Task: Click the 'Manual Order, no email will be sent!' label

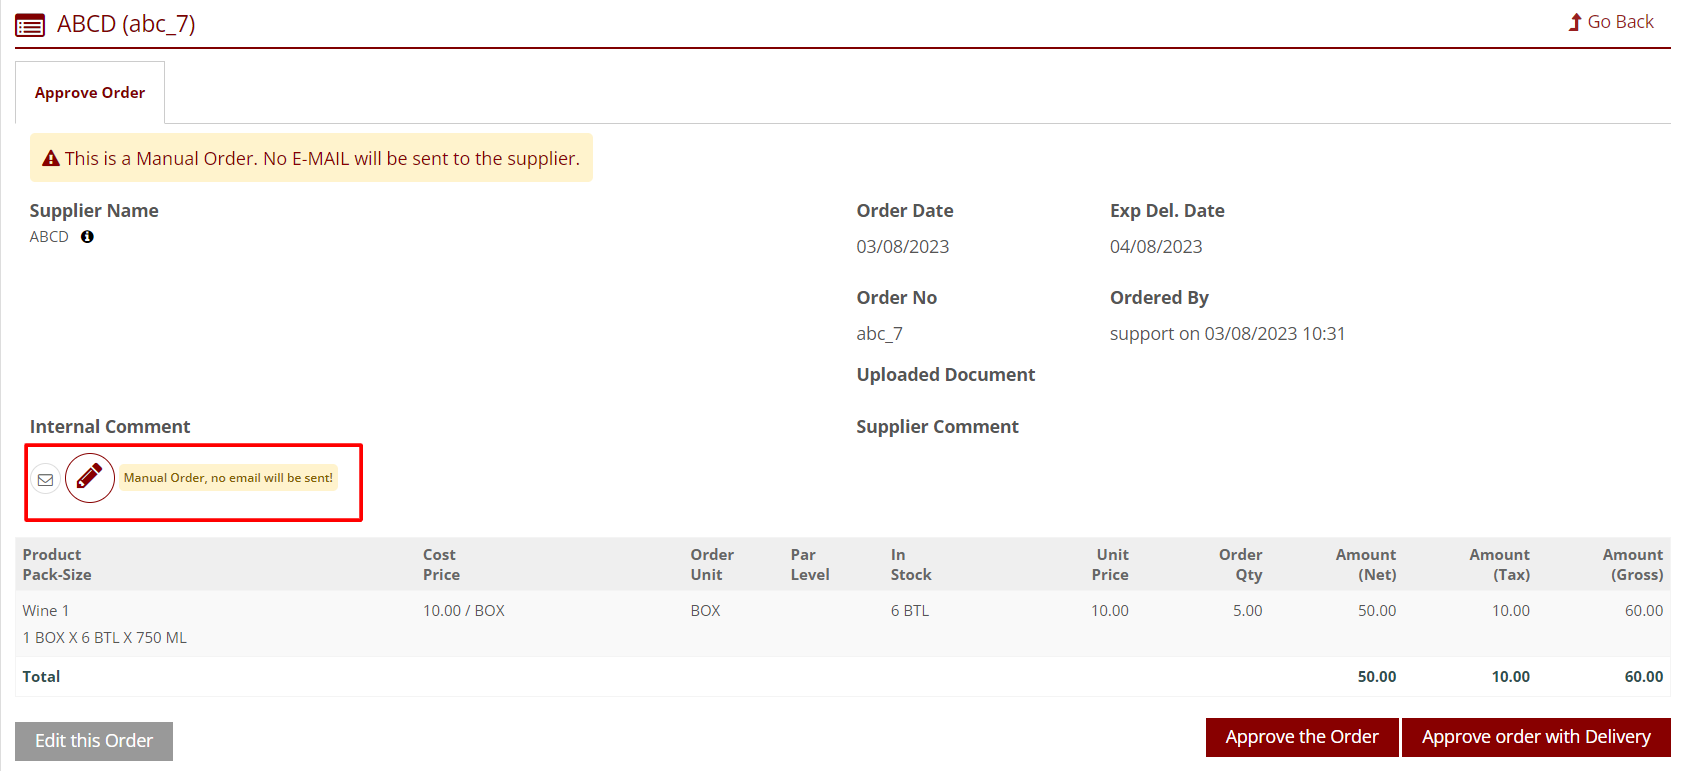Action: (x=228, y=478)
